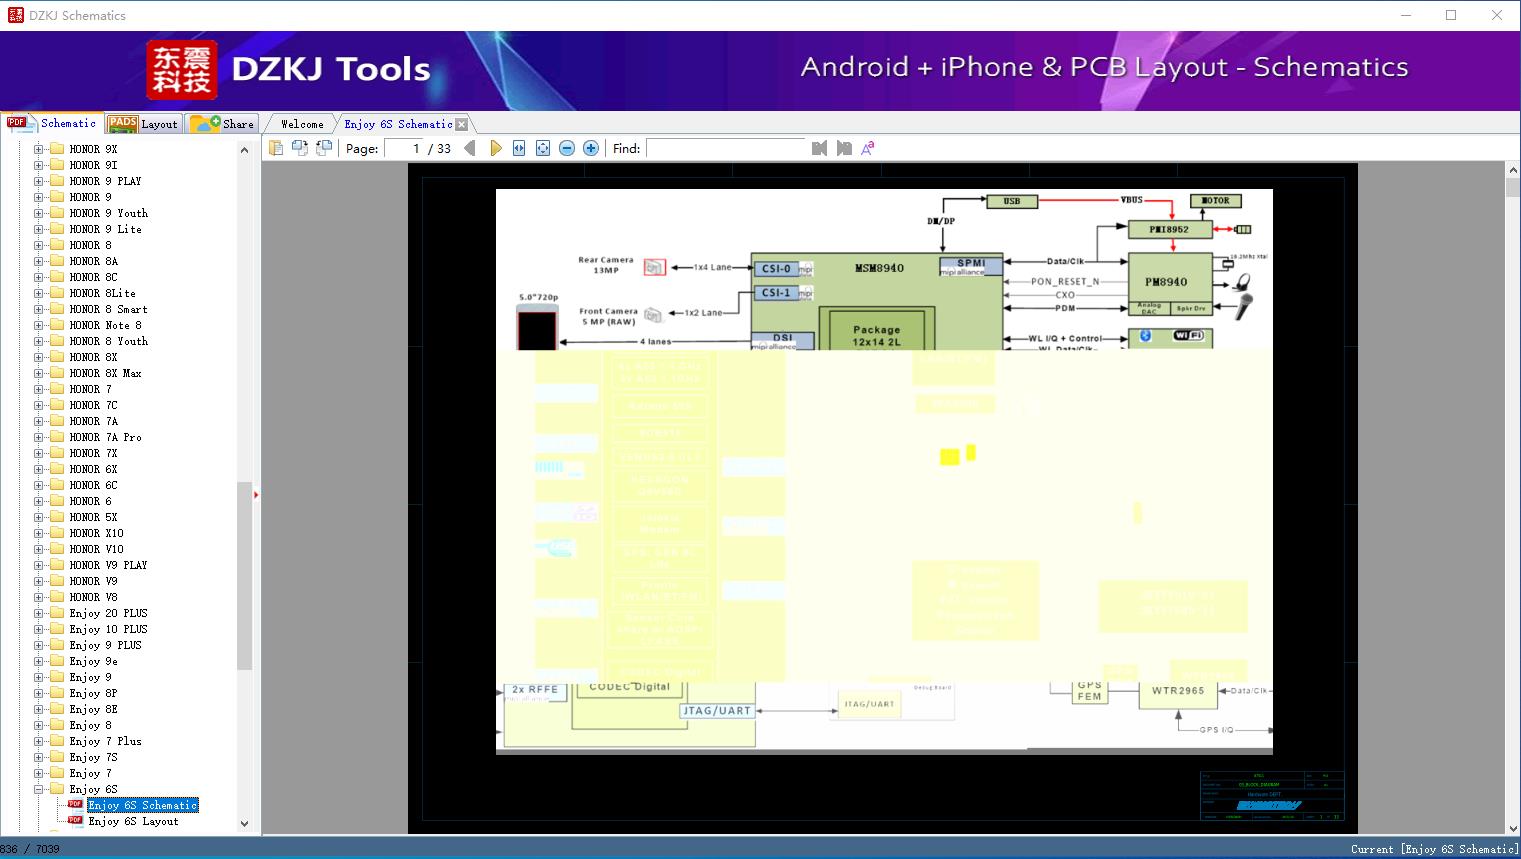Click the folder icon of HONOR X10
Image resolution: width=1521 pixels, height=859 pixels.
pos(57,533)
